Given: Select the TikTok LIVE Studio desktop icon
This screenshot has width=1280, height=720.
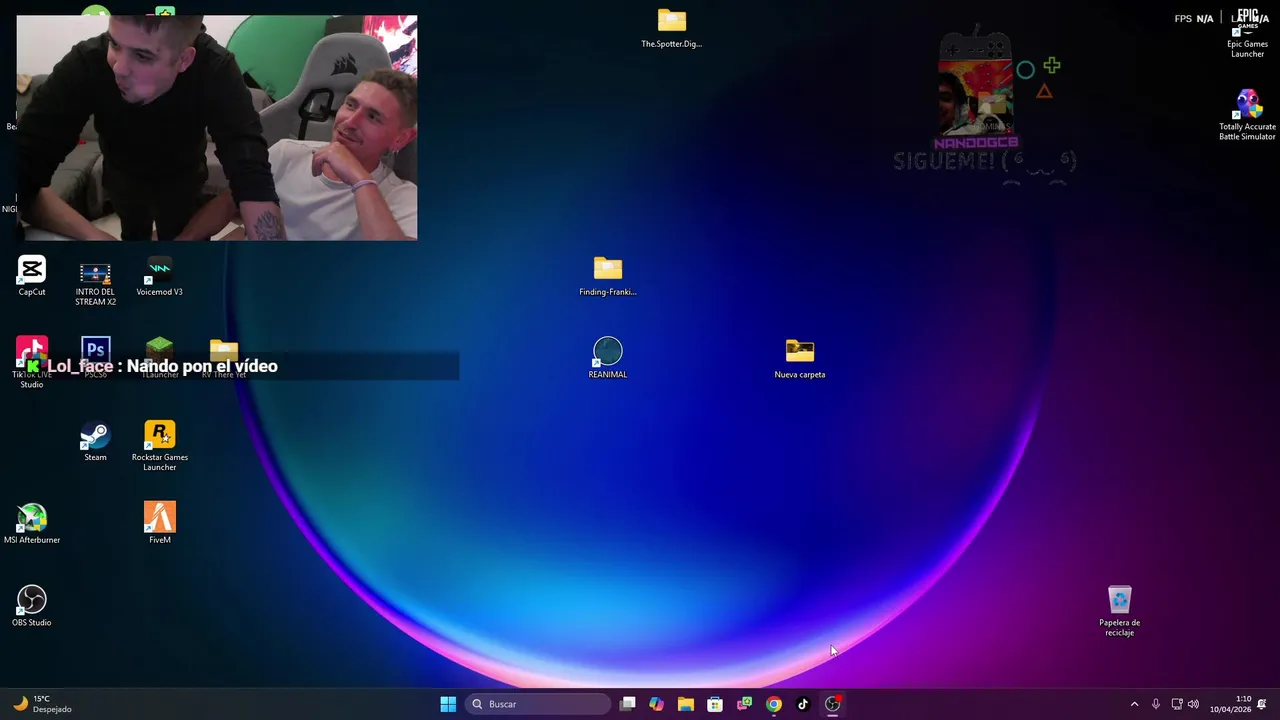Looking at the screenshot, I should [x=32, y=363].
